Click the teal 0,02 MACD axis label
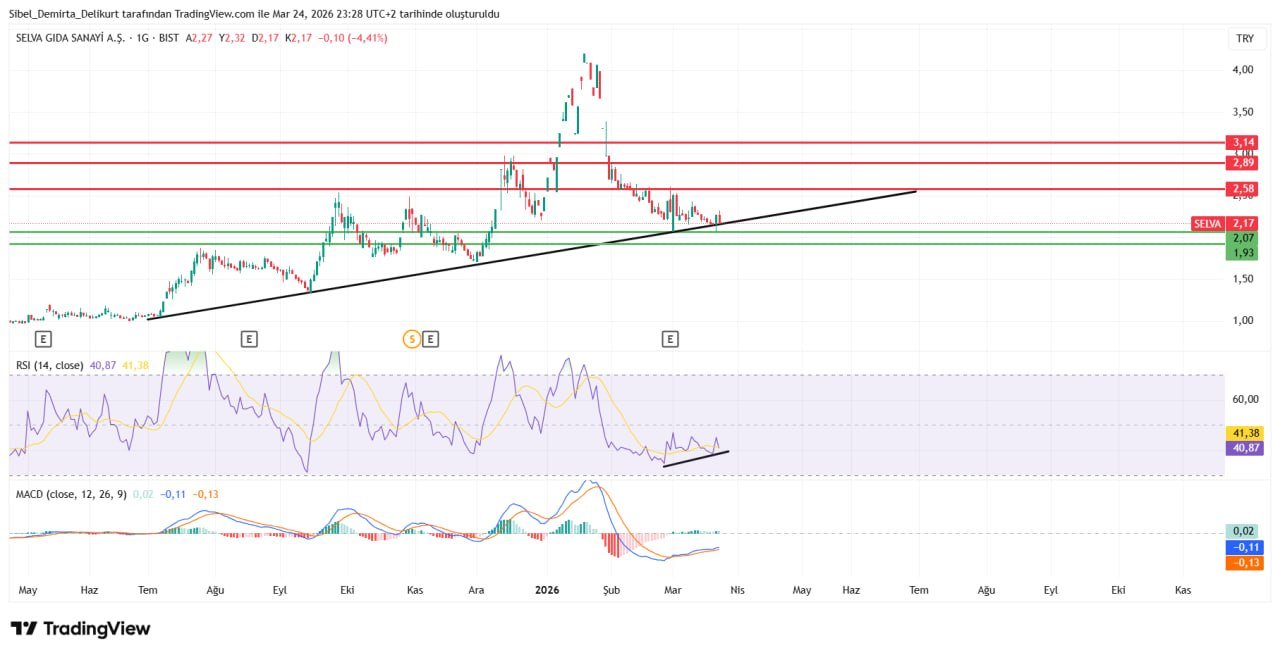Screen dimensions: 1280x655 [1244, 531]
